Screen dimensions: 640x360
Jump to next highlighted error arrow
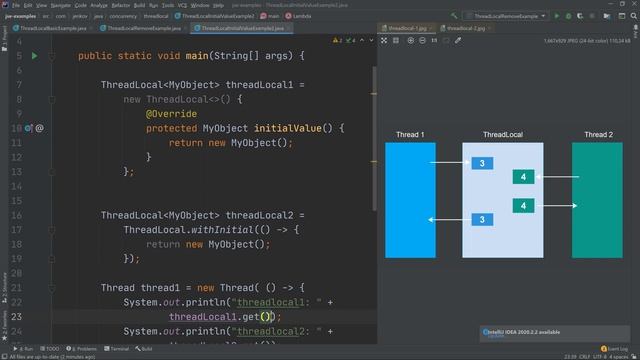[x=371, y=40]
